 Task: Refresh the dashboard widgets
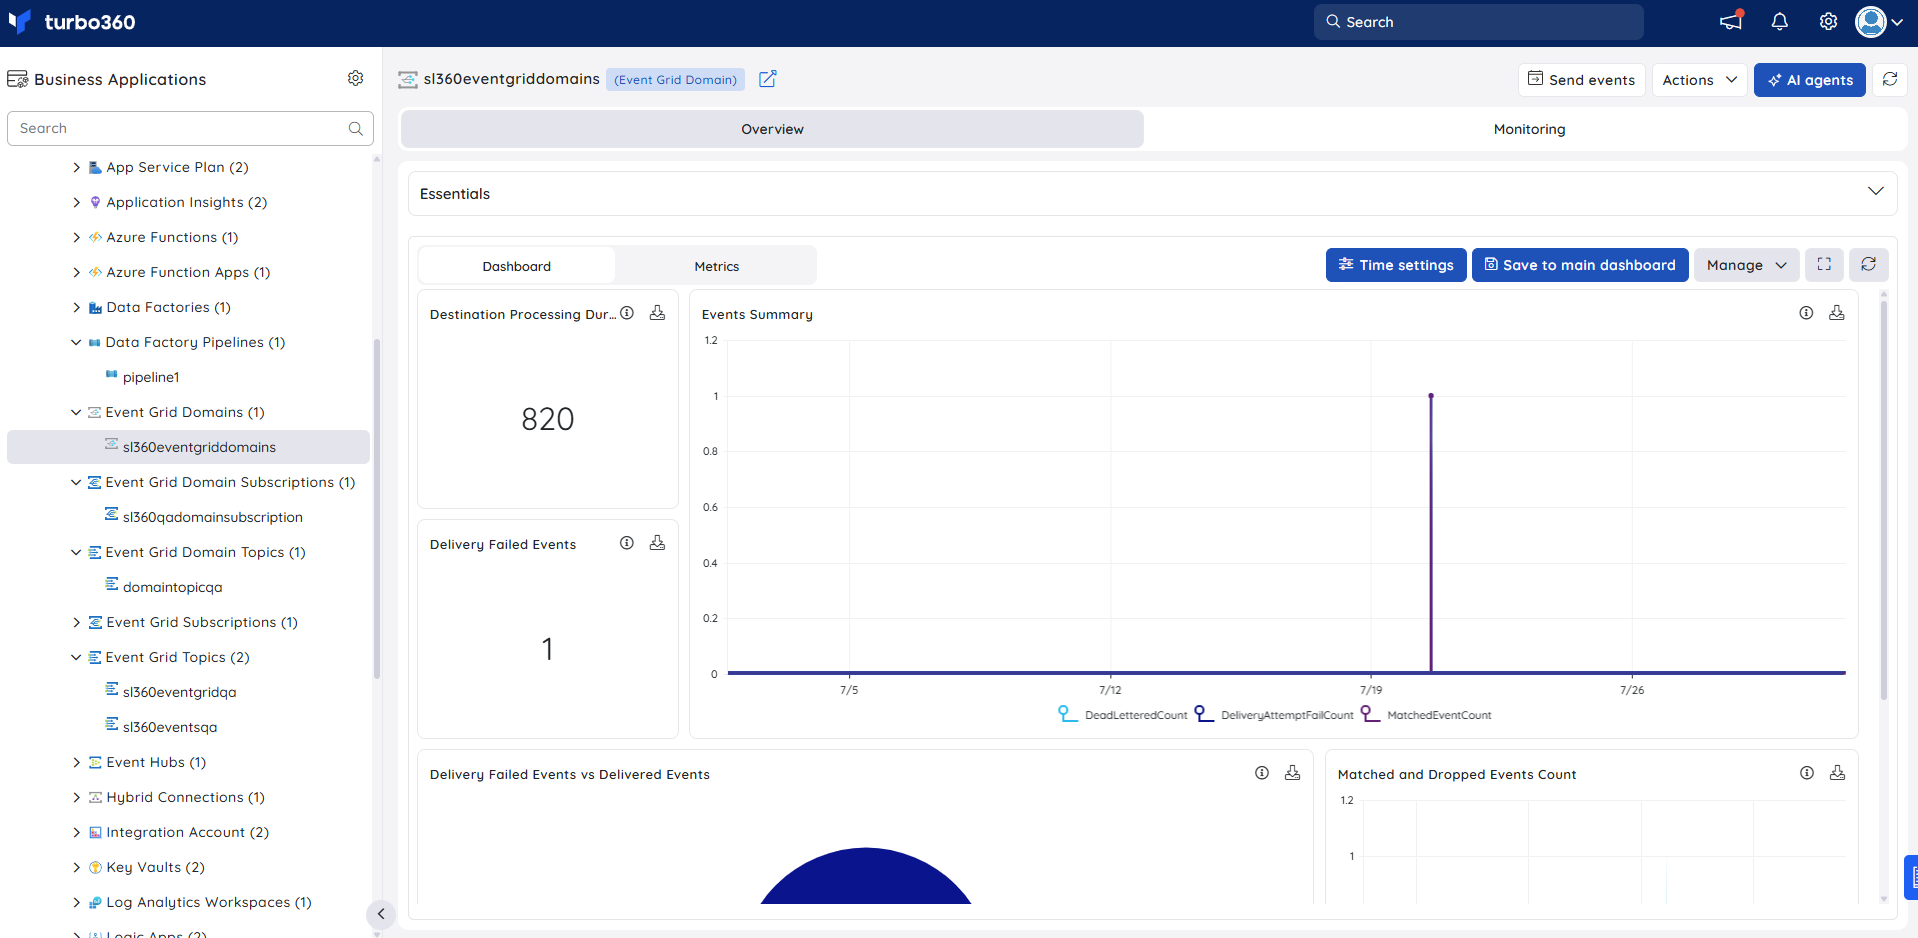pos(1868,265)
